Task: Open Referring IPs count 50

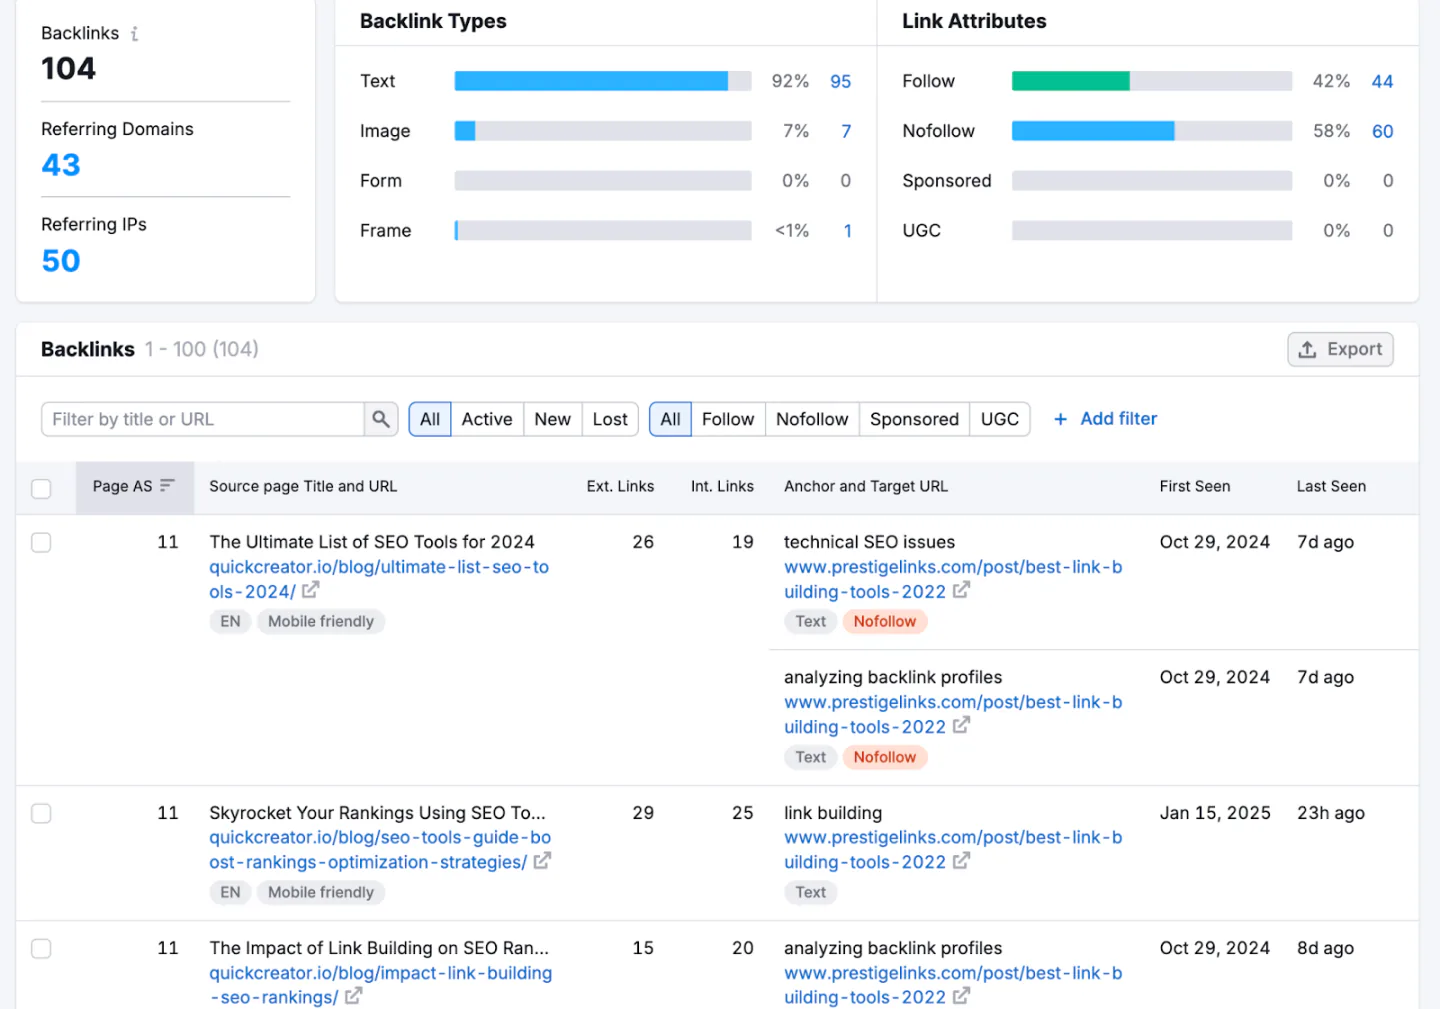Action: [61, 261]
